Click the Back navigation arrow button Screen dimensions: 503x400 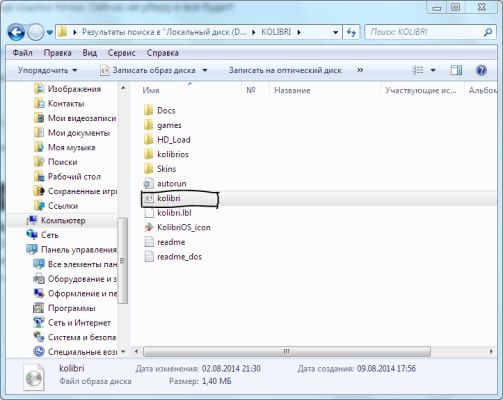click(x=16, y=33)
